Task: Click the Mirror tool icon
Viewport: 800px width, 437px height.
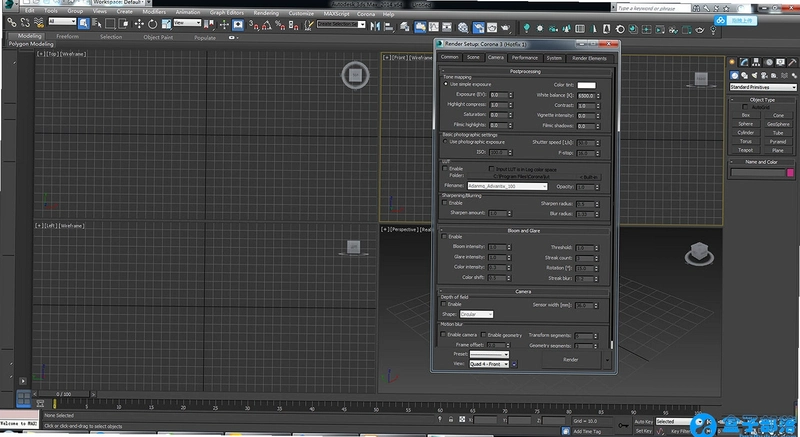Action: click(x=375, y=26)
